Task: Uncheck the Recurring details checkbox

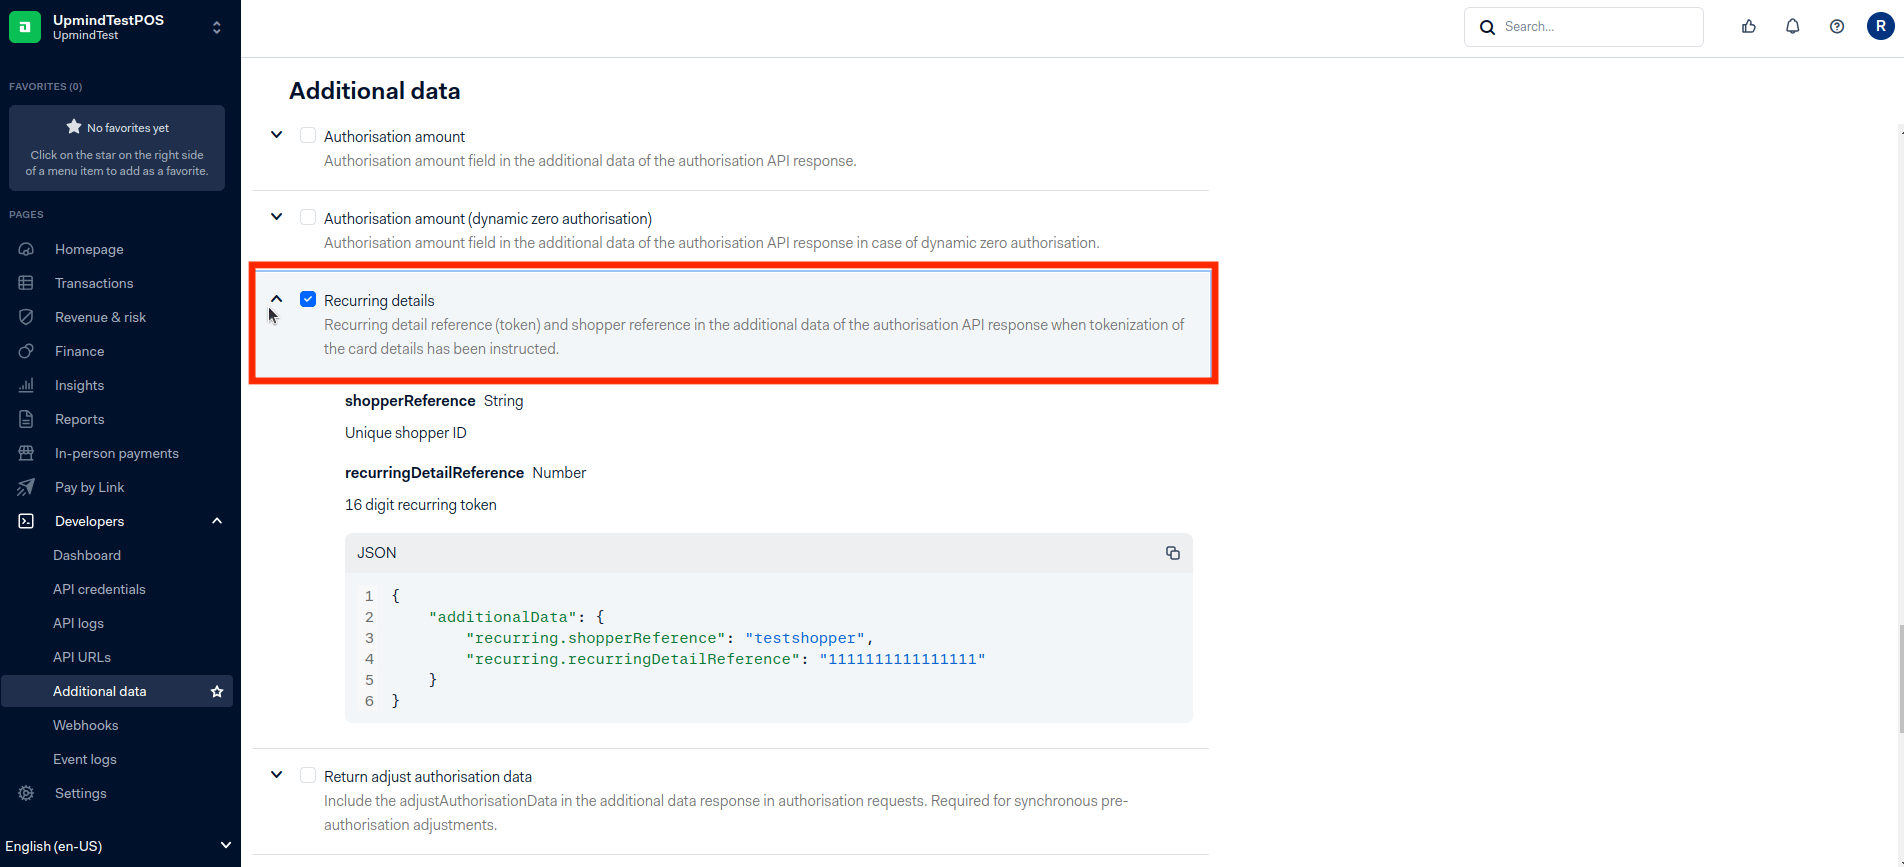Action: point(308,299)
